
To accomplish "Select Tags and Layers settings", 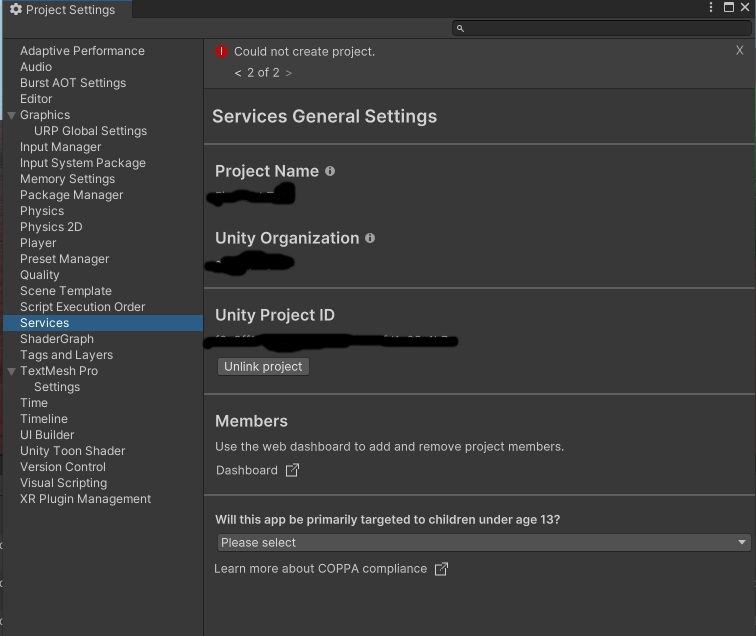I will tap(67, 355).
